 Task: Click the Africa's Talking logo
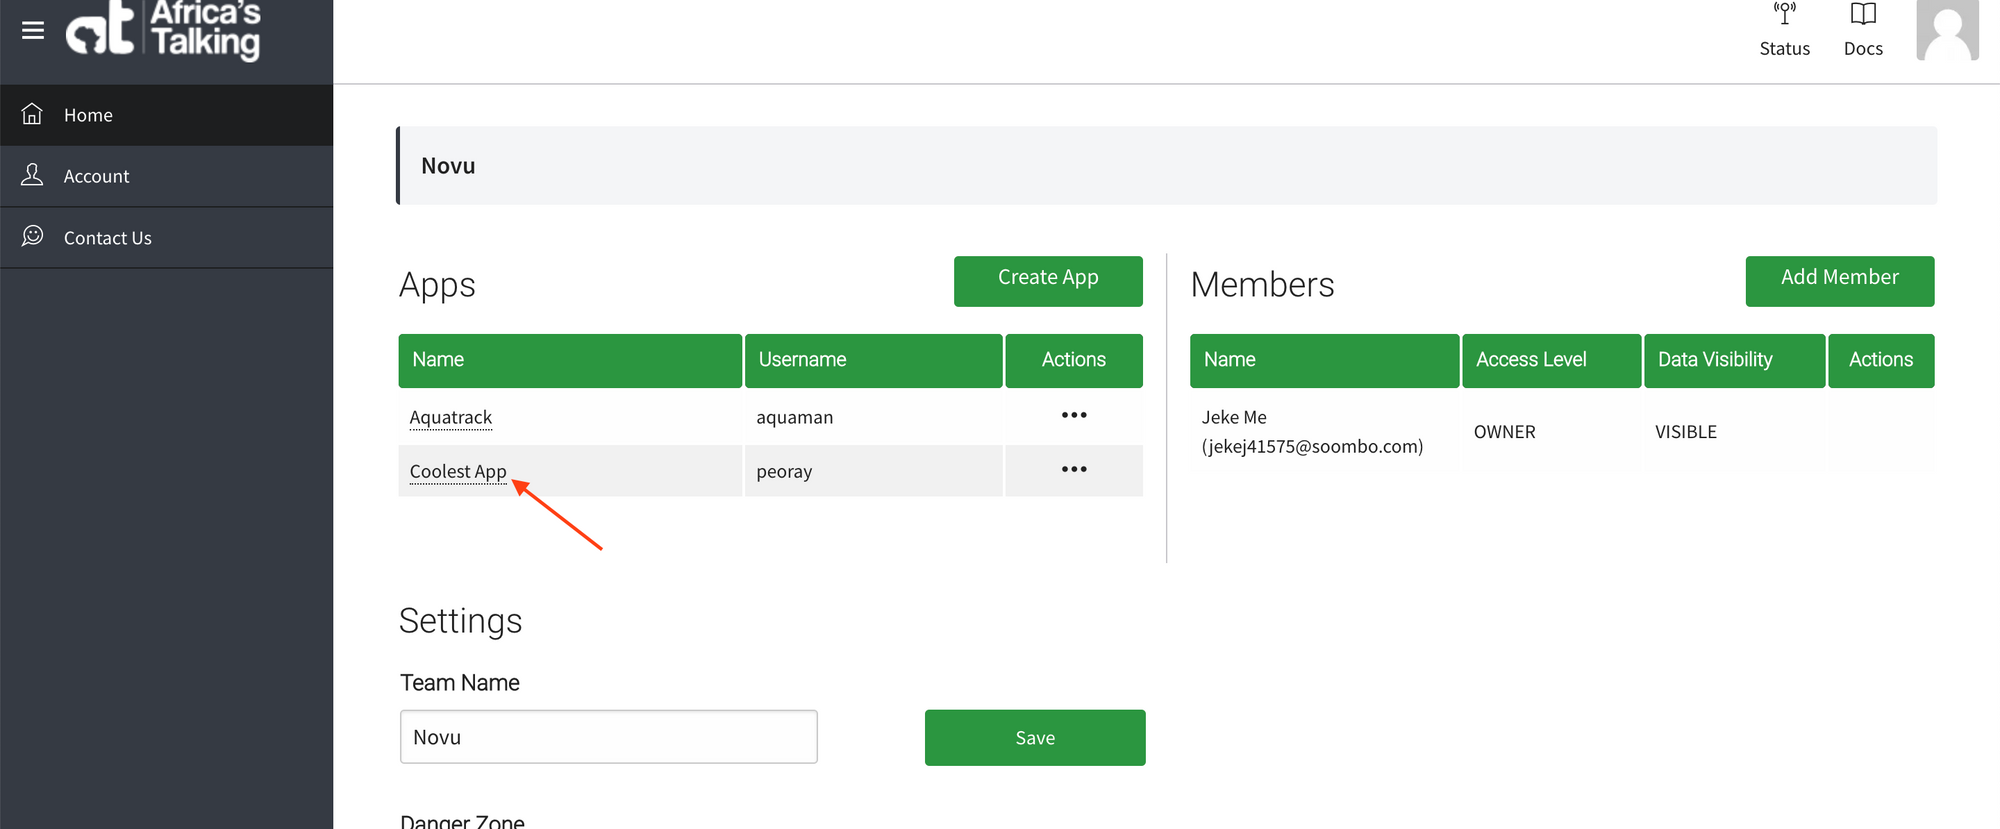(x=164, y=30)
